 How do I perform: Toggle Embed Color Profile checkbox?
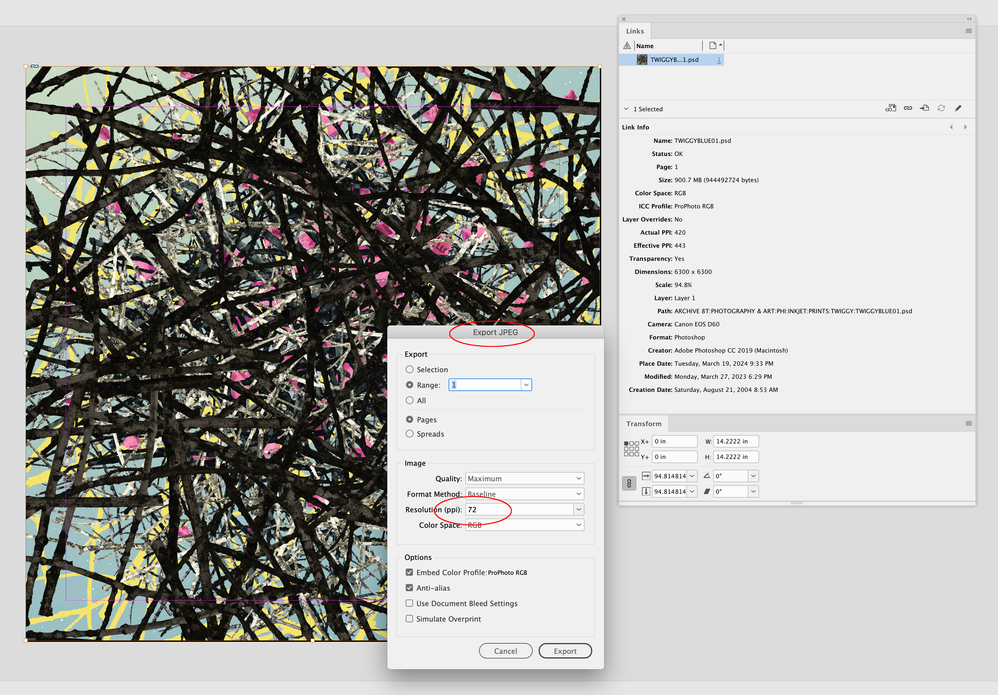pyautogui.click(x=409, y=572)
